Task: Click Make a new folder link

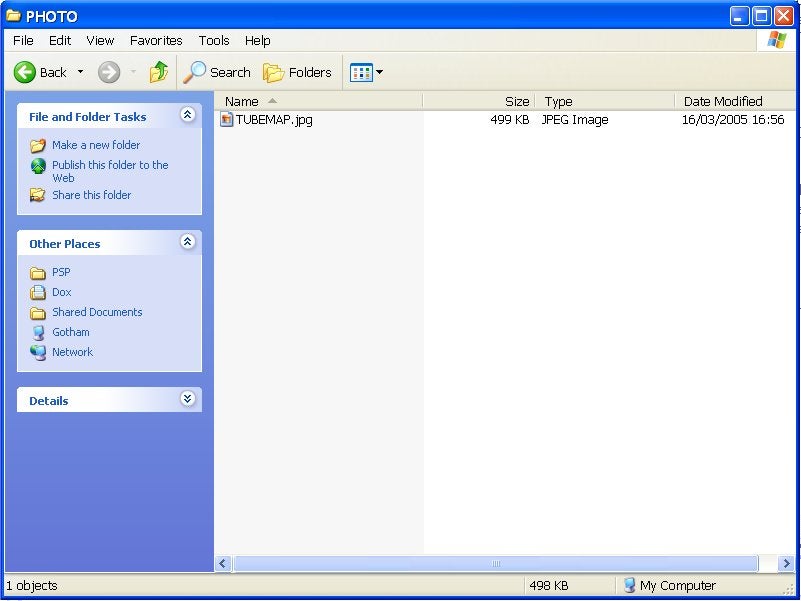Action: pos(96,145)
